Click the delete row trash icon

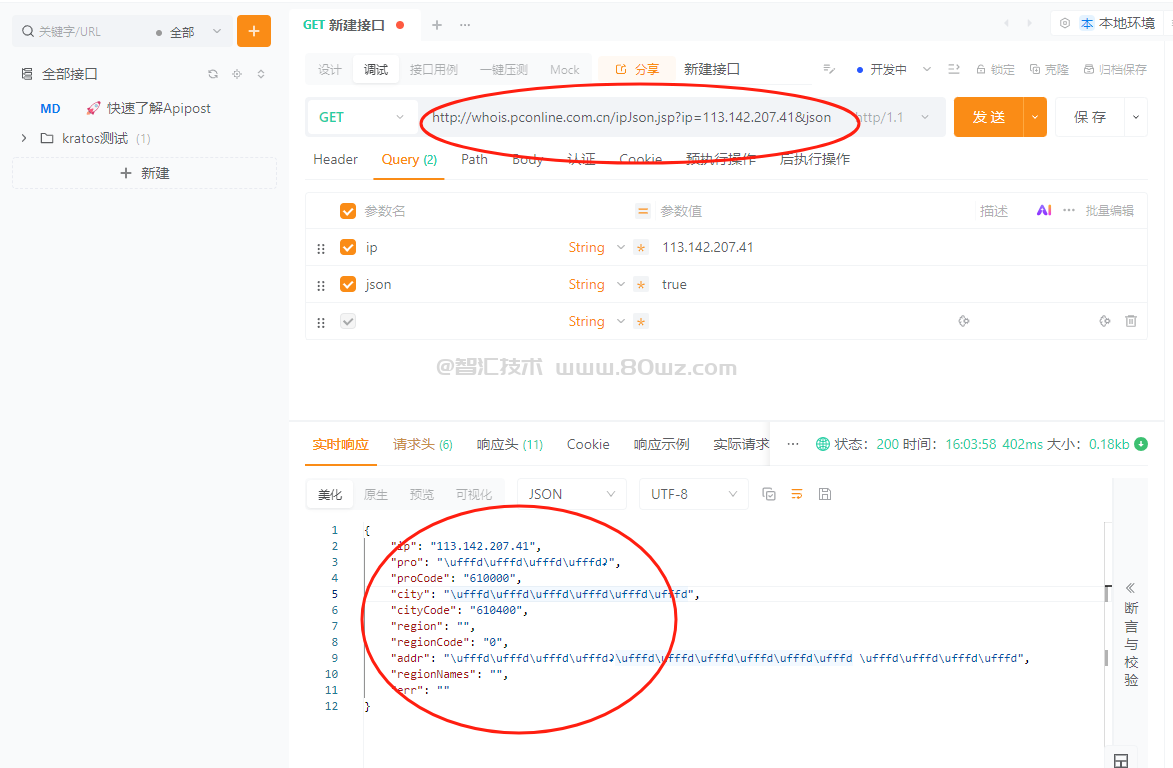pyautogui.click(x=1131, y=321)
